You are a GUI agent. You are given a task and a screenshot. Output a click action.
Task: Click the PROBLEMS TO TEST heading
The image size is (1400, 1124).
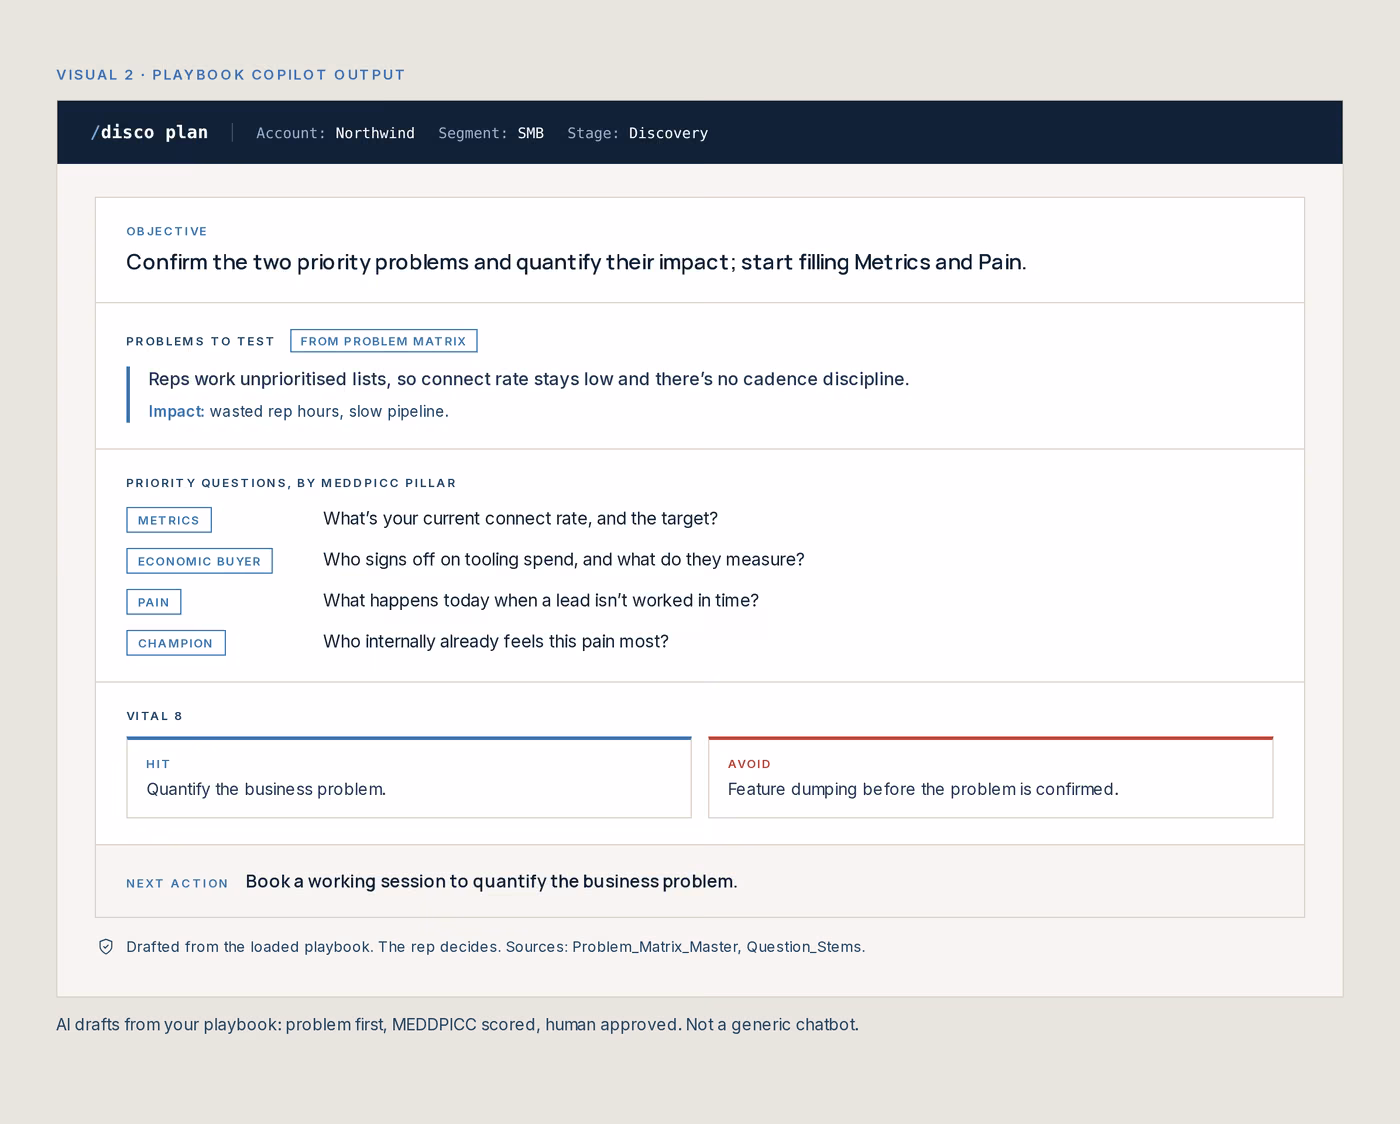(x=200, y=341)
